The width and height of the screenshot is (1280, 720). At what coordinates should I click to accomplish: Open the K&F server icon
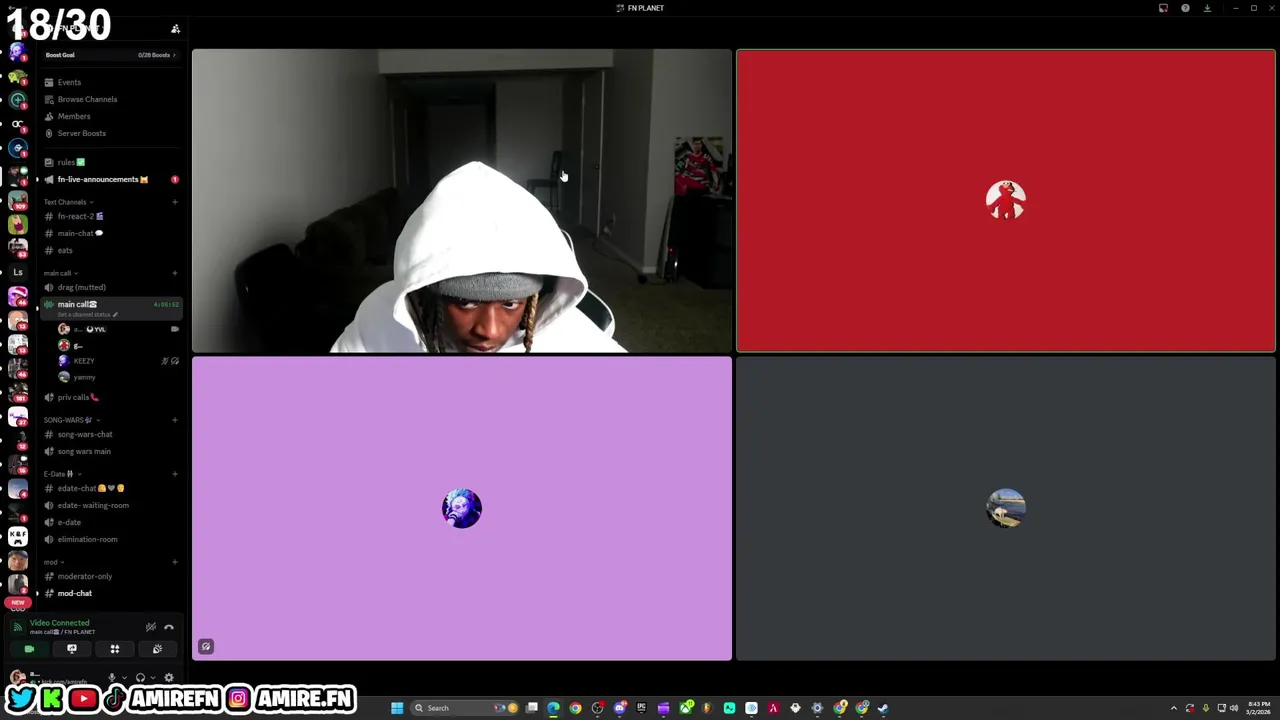point(17,538)
